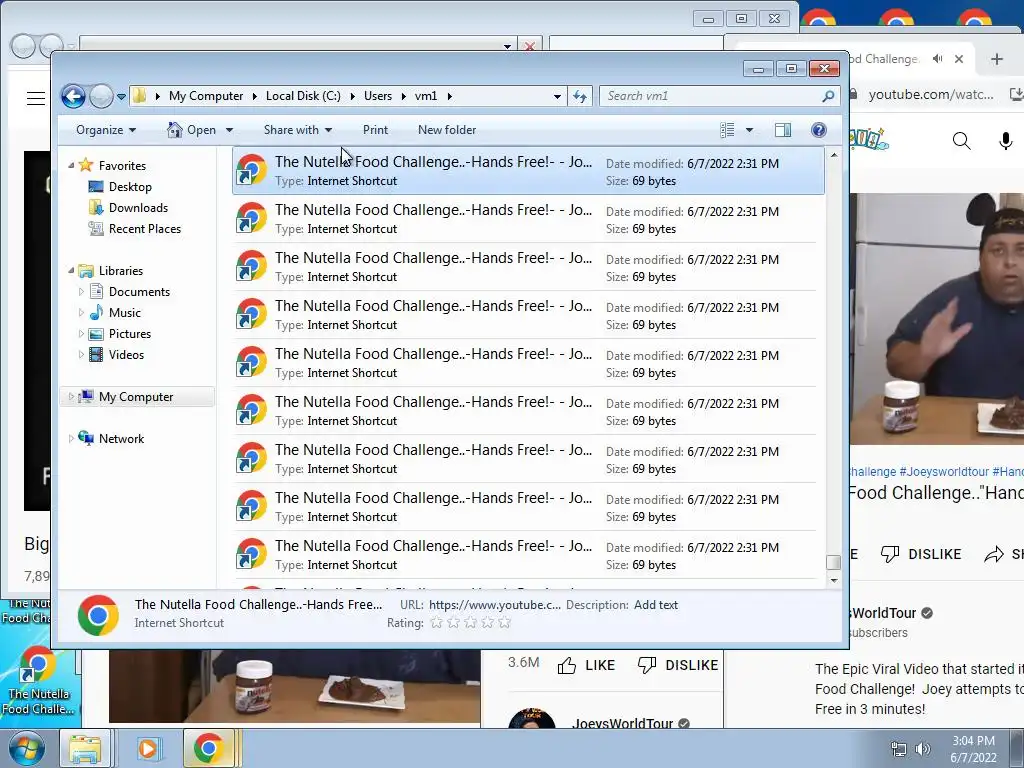Viewport: 1024px width, 768px height.
Task: Select My Computer in the address breadcrumb
Action: [x=206, y=96]
